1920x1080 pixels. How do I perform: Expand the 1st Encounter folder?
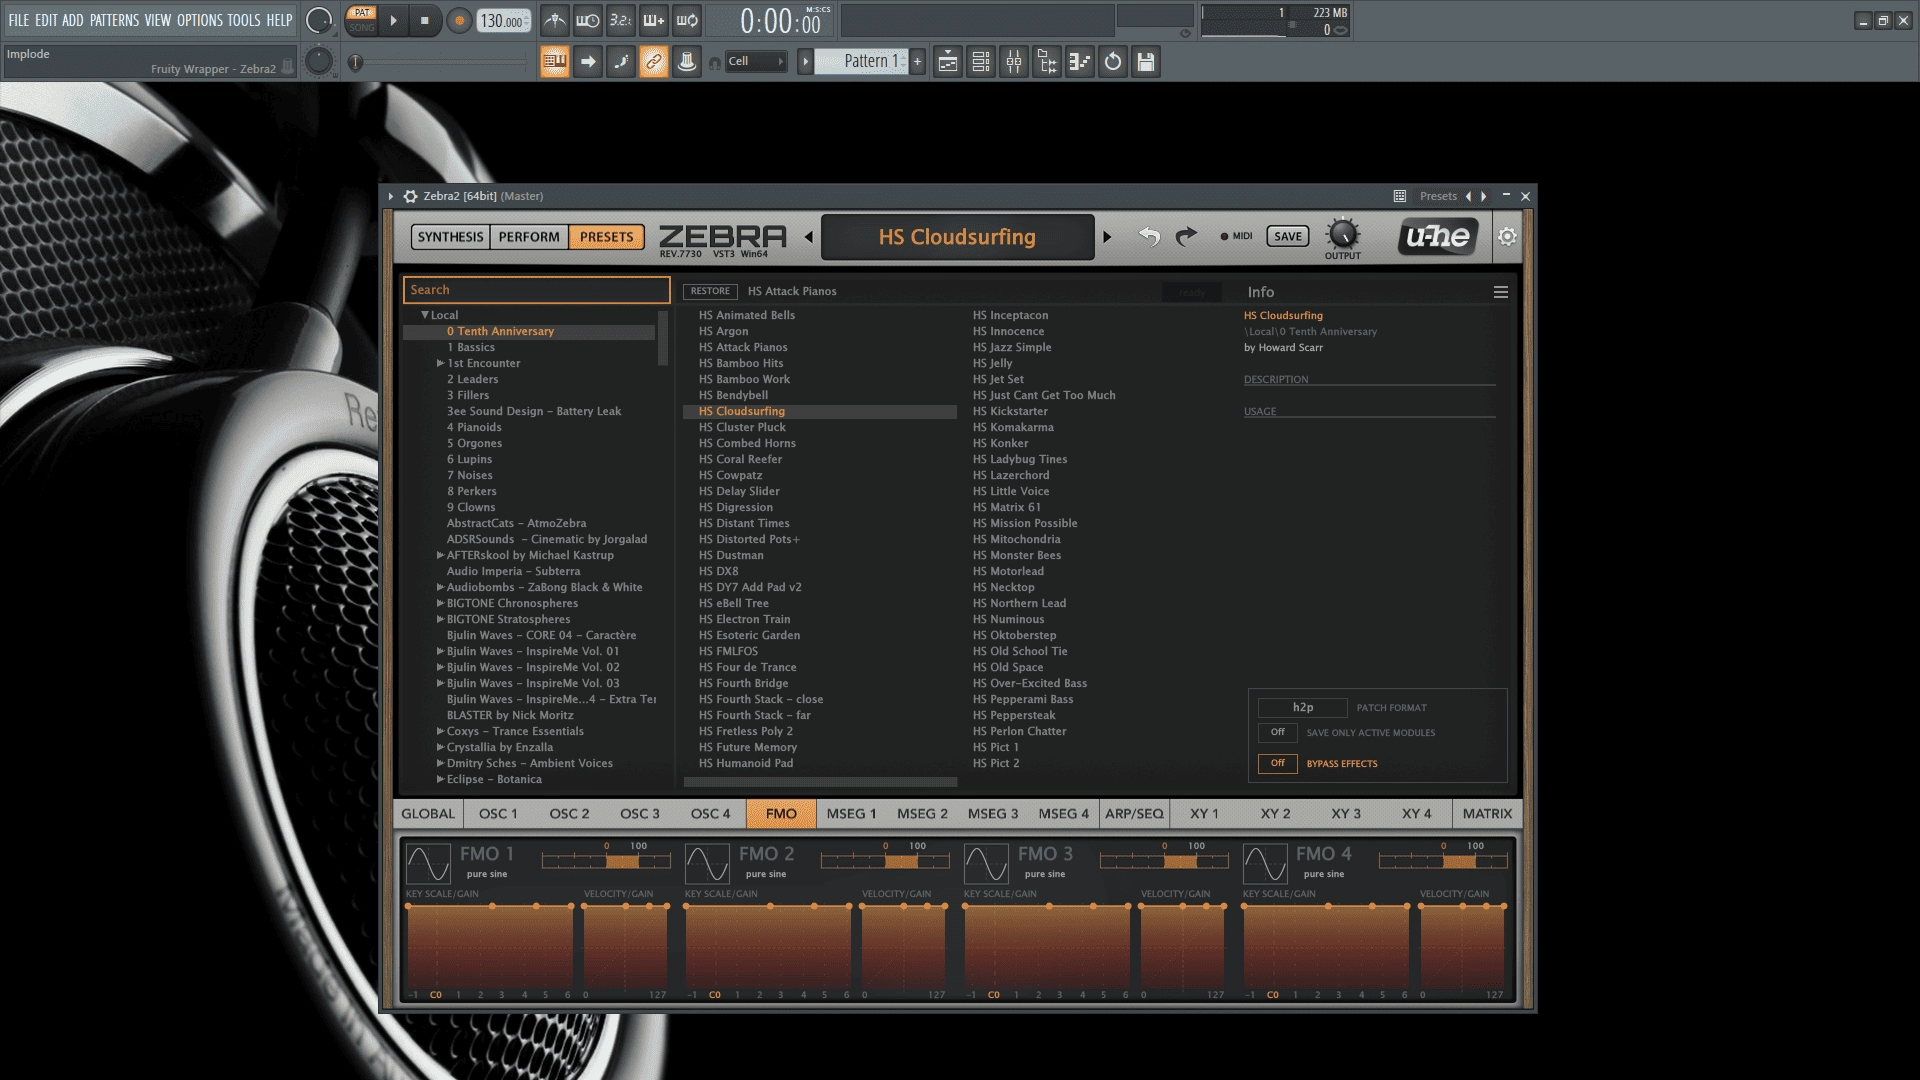pyautogui.click(x=440, y=363)
